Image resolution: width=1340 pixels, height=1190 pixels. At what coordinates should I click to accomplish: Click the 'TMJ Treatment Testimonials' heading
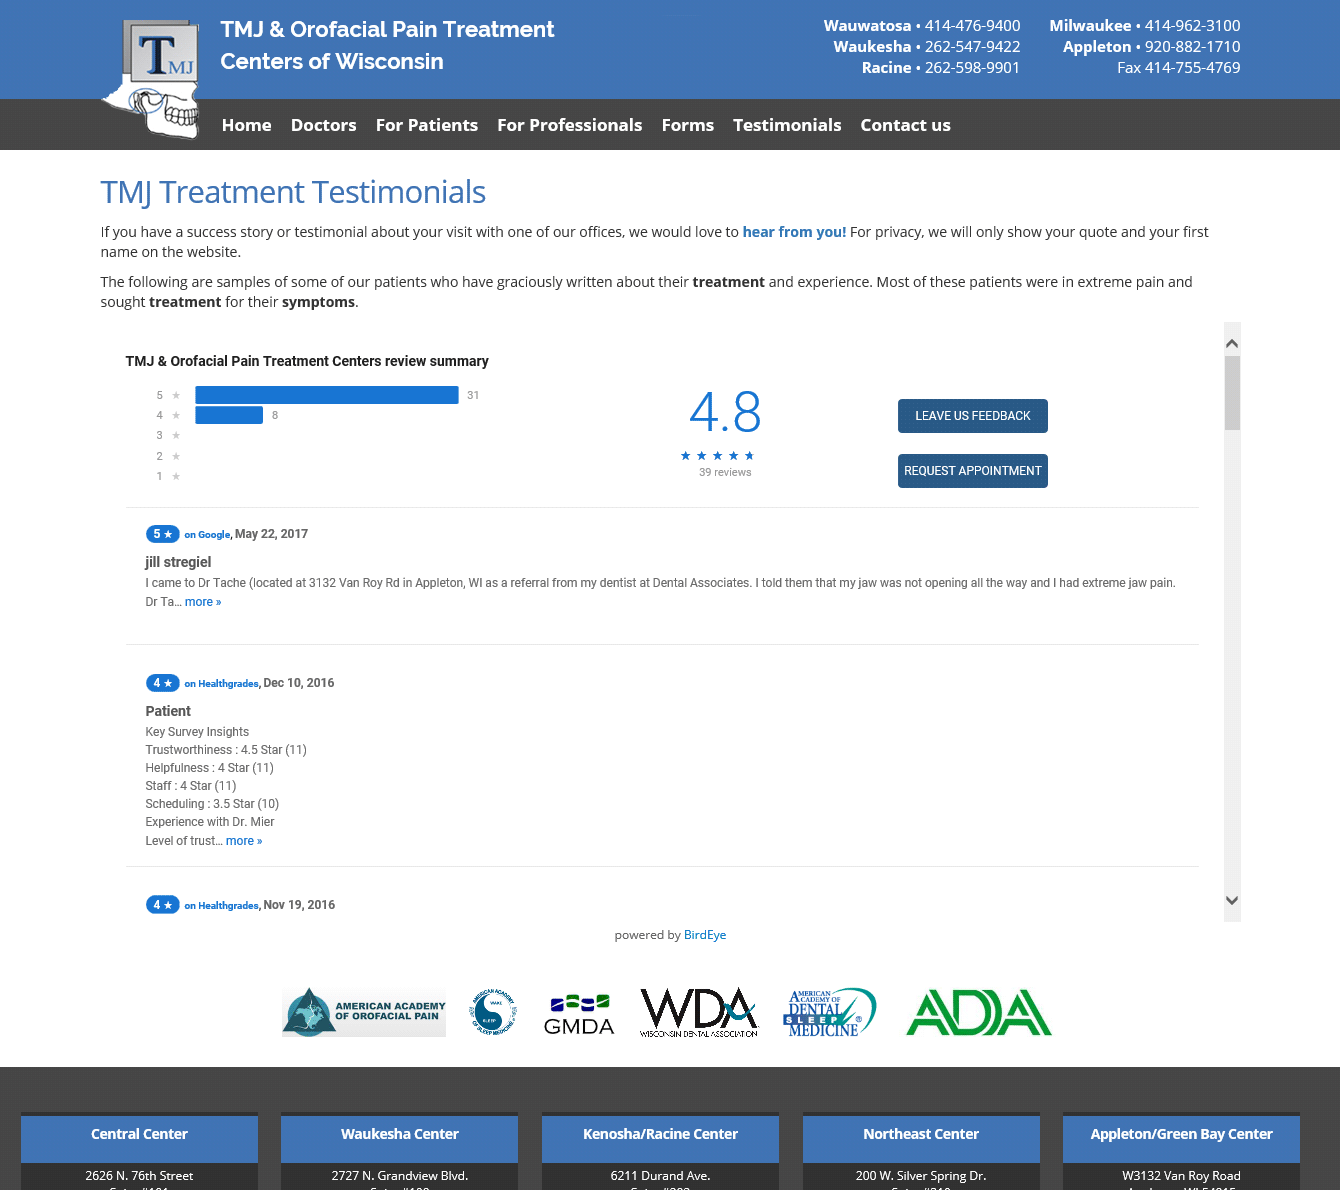tap(293, 192)
